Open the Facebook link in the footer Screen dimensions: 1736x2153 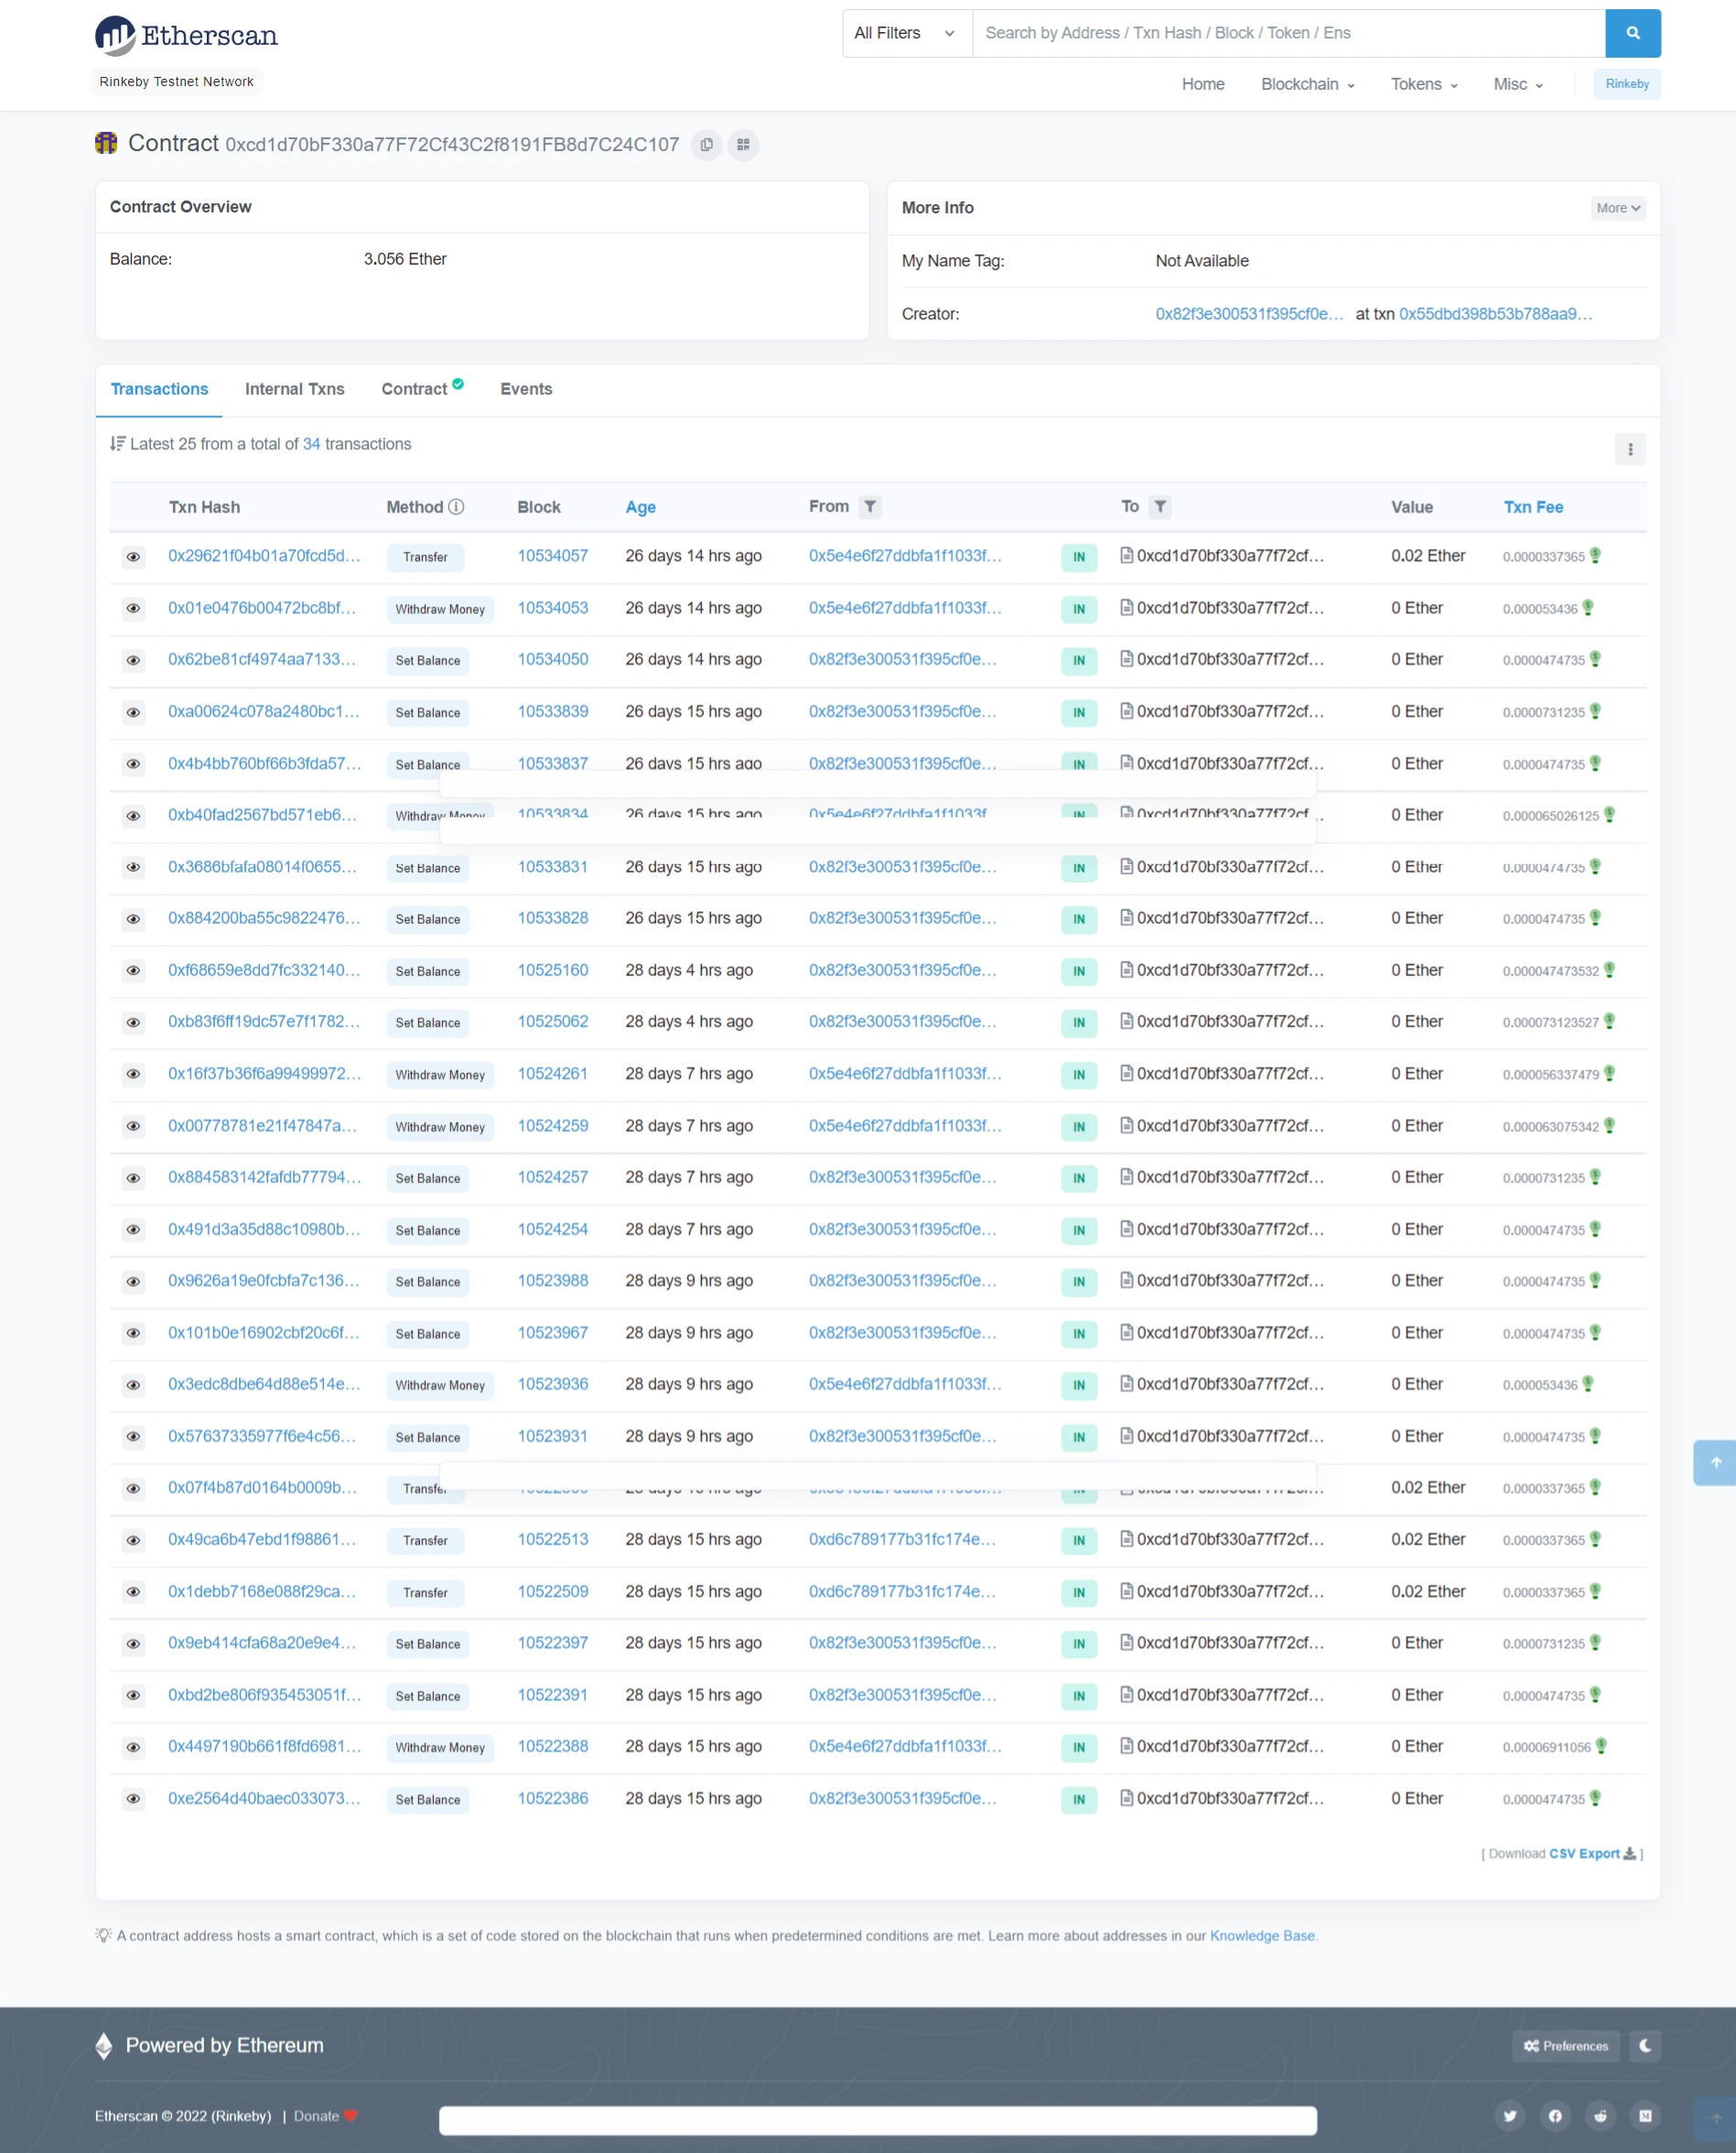point(1555,2115)
